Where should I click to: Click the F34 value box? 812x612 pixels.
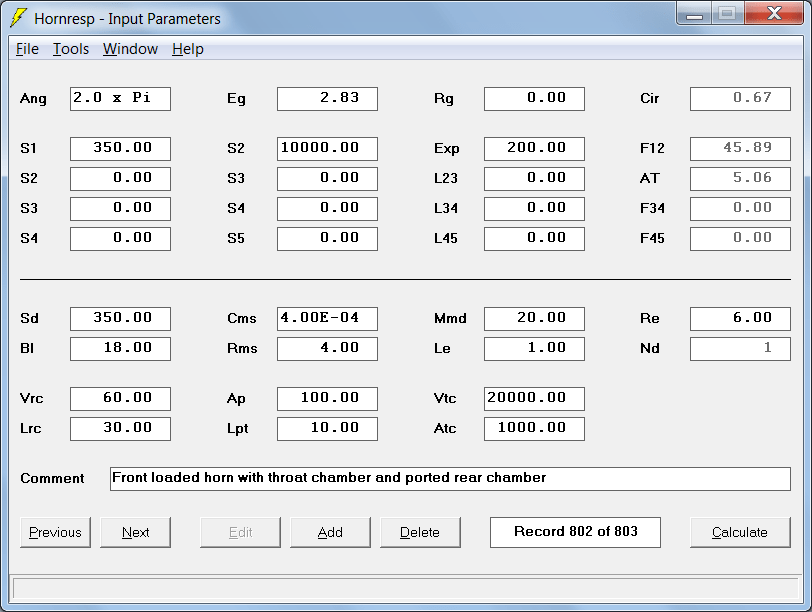(x=741, y=209)
